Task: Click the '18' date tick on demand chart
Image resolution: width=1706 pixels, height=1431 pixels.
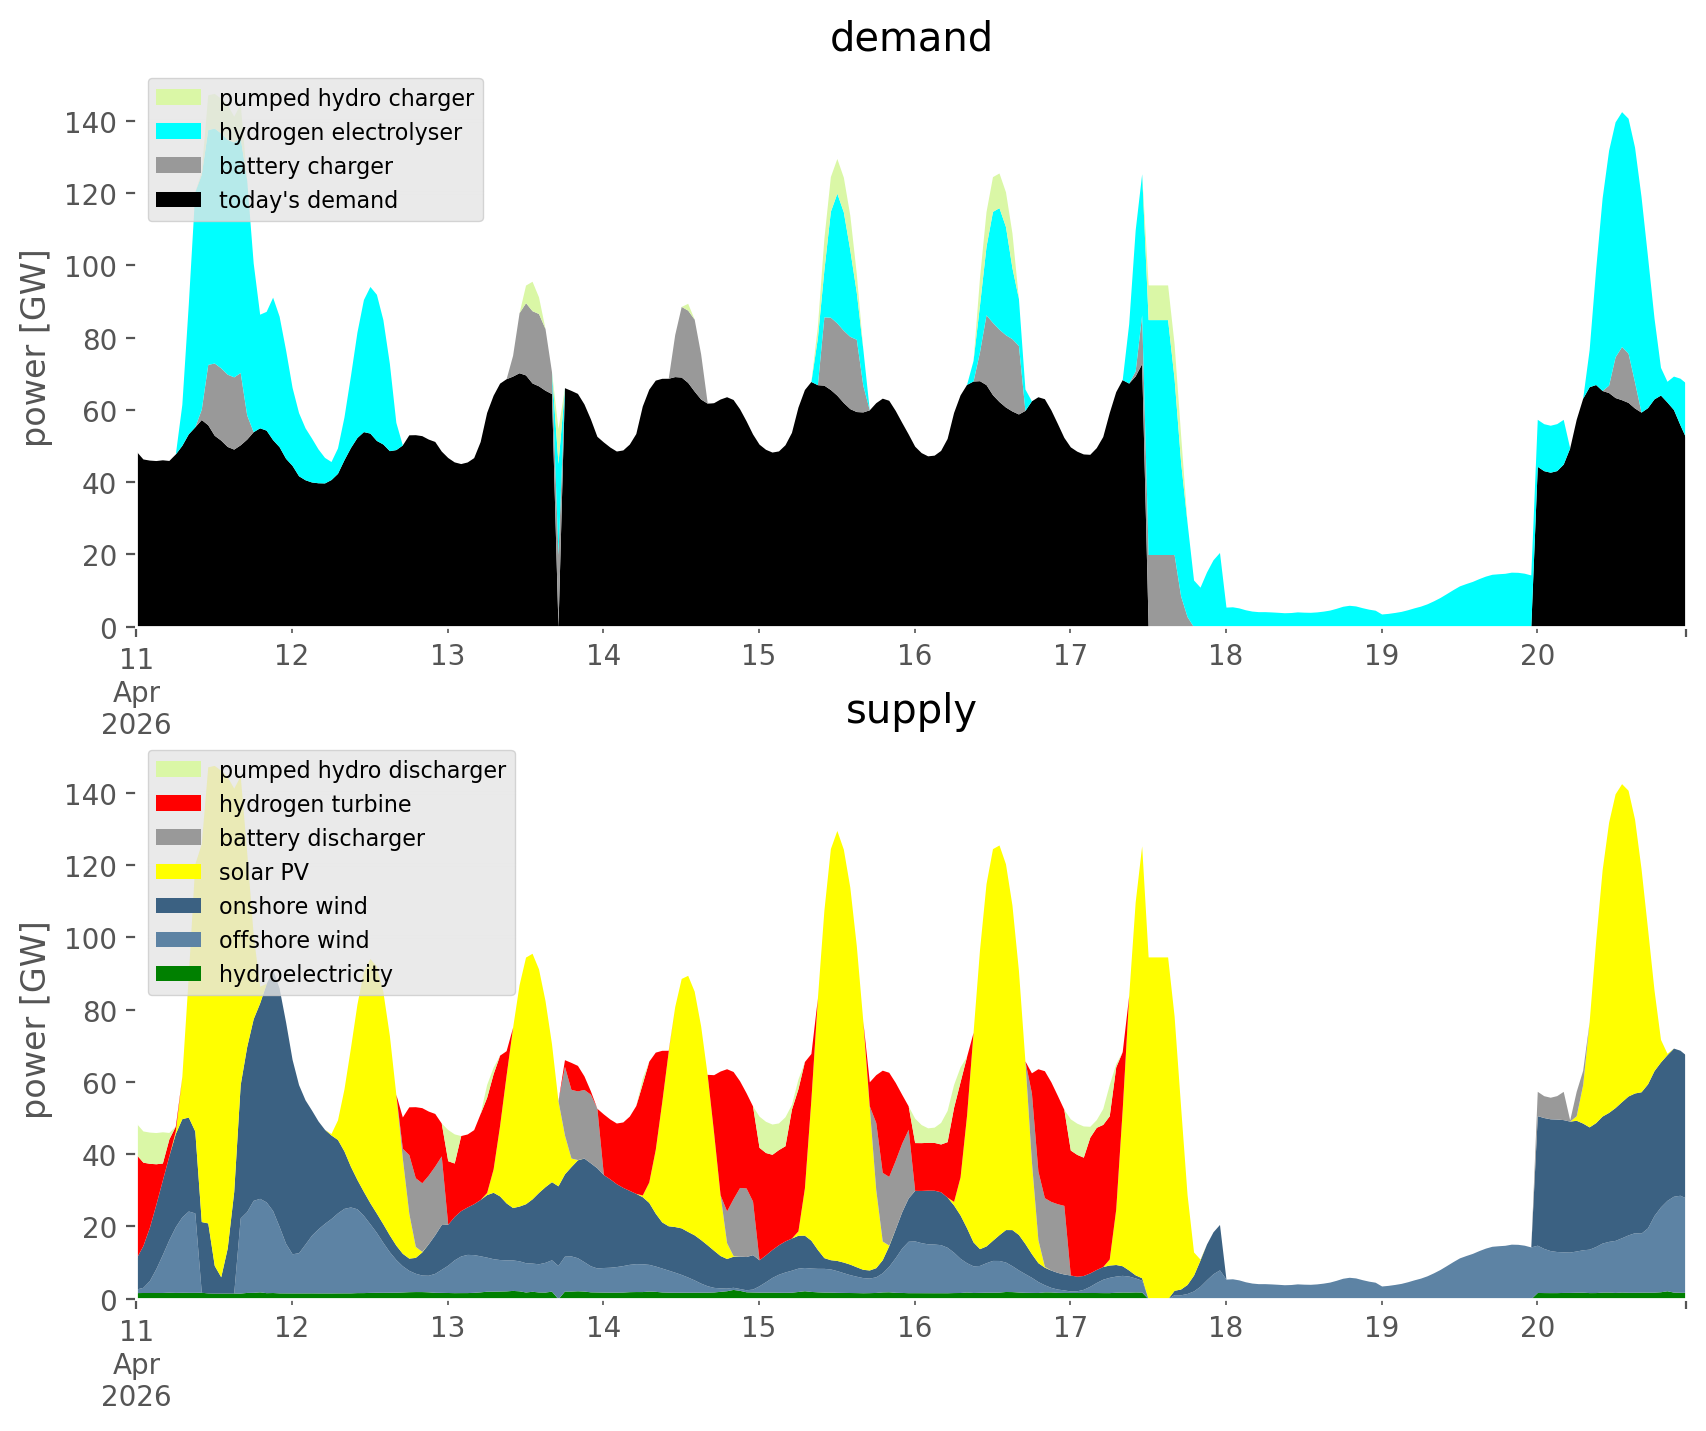Action: pyautogui.click(x=1226, y=657)
